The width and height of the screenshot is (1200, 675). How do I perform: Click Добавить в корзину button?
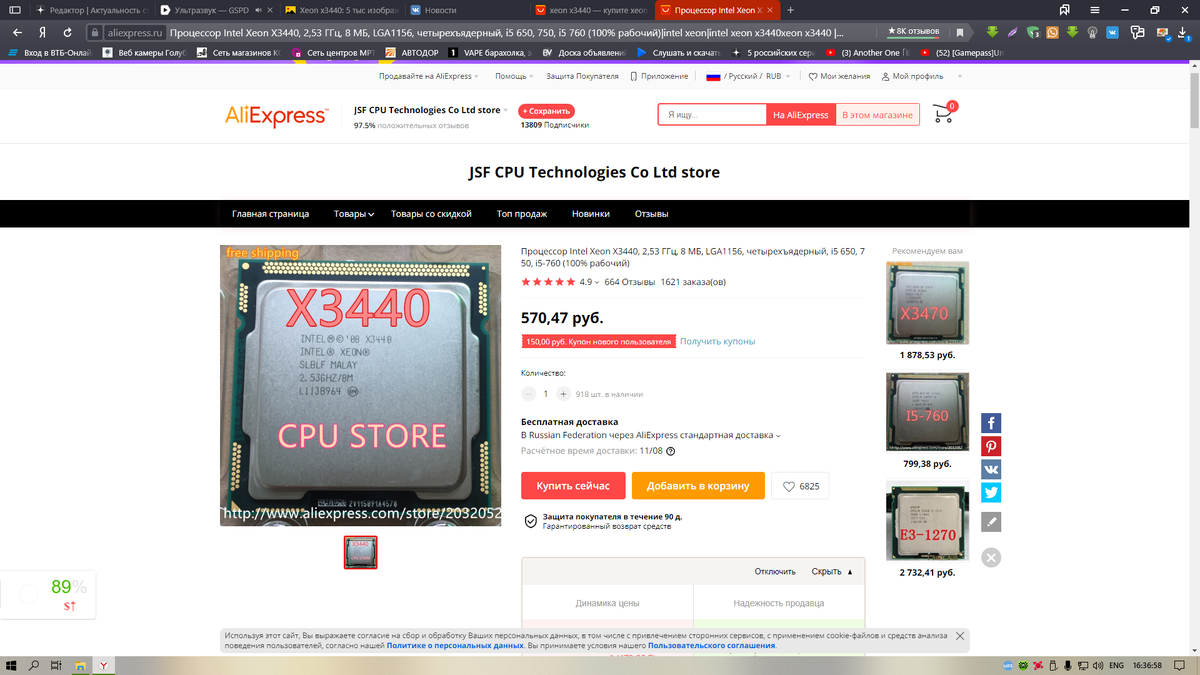(698, 486)
